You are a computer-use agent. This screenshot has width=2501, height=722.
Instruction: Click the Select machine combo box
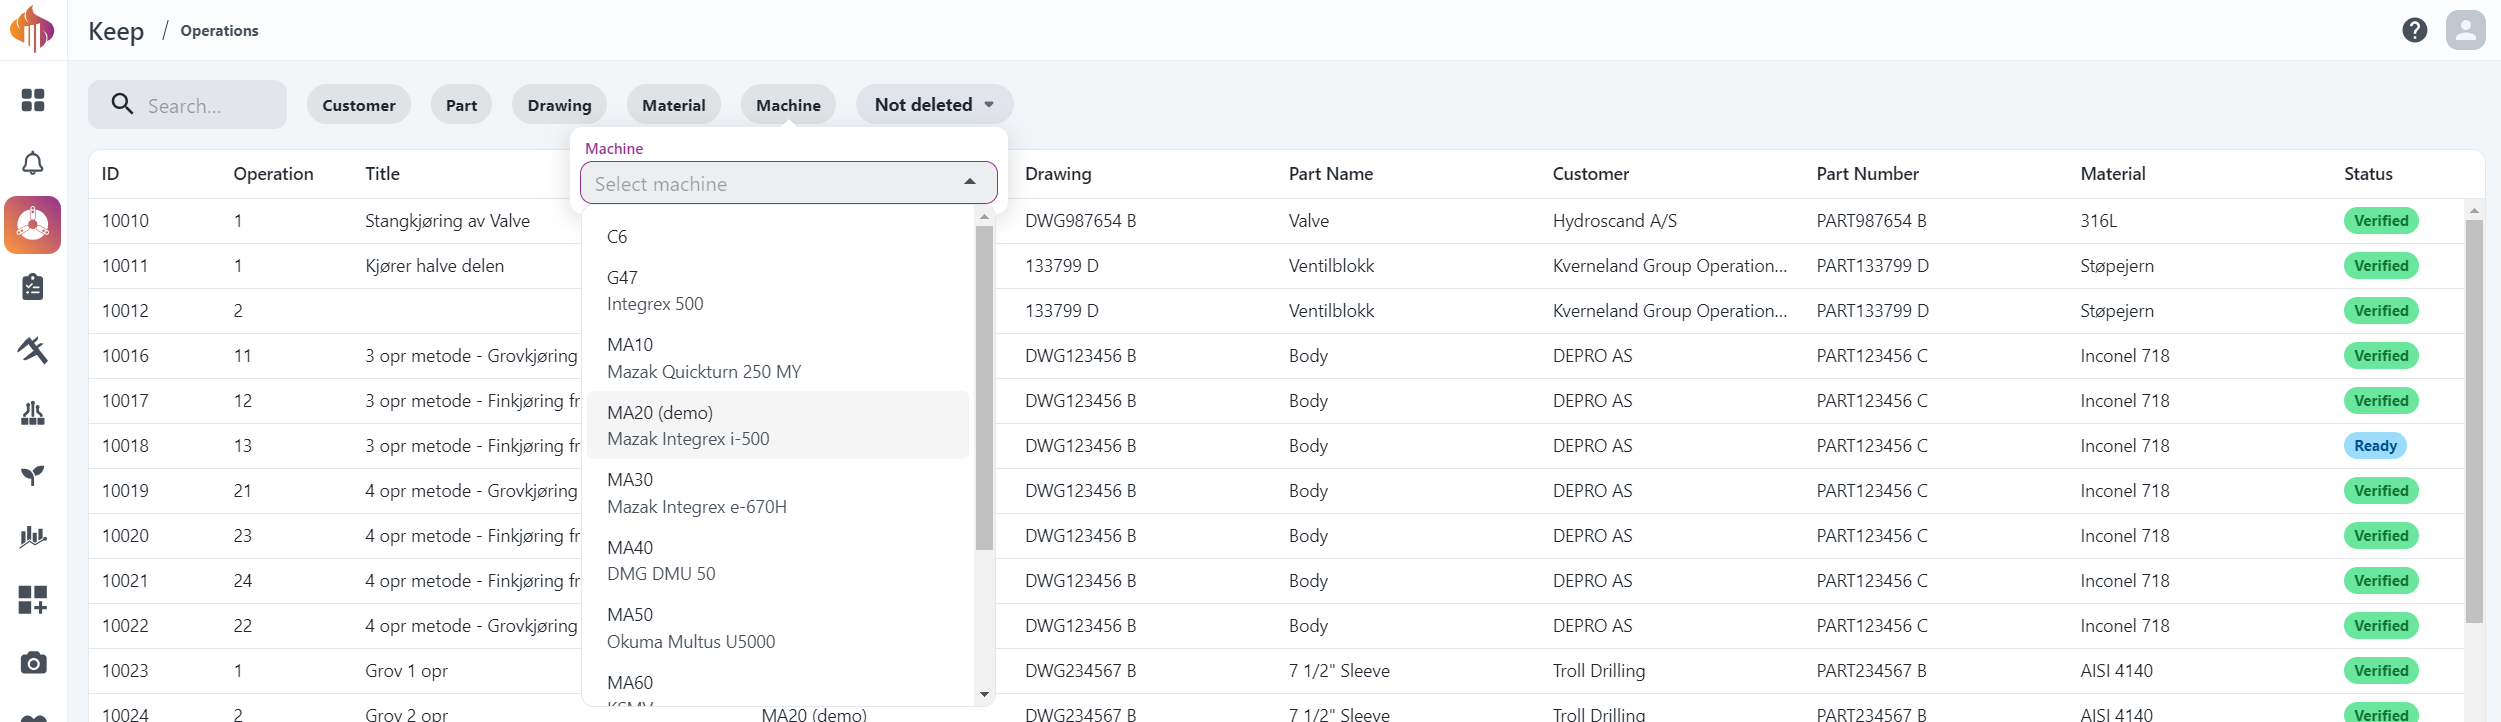788,183
